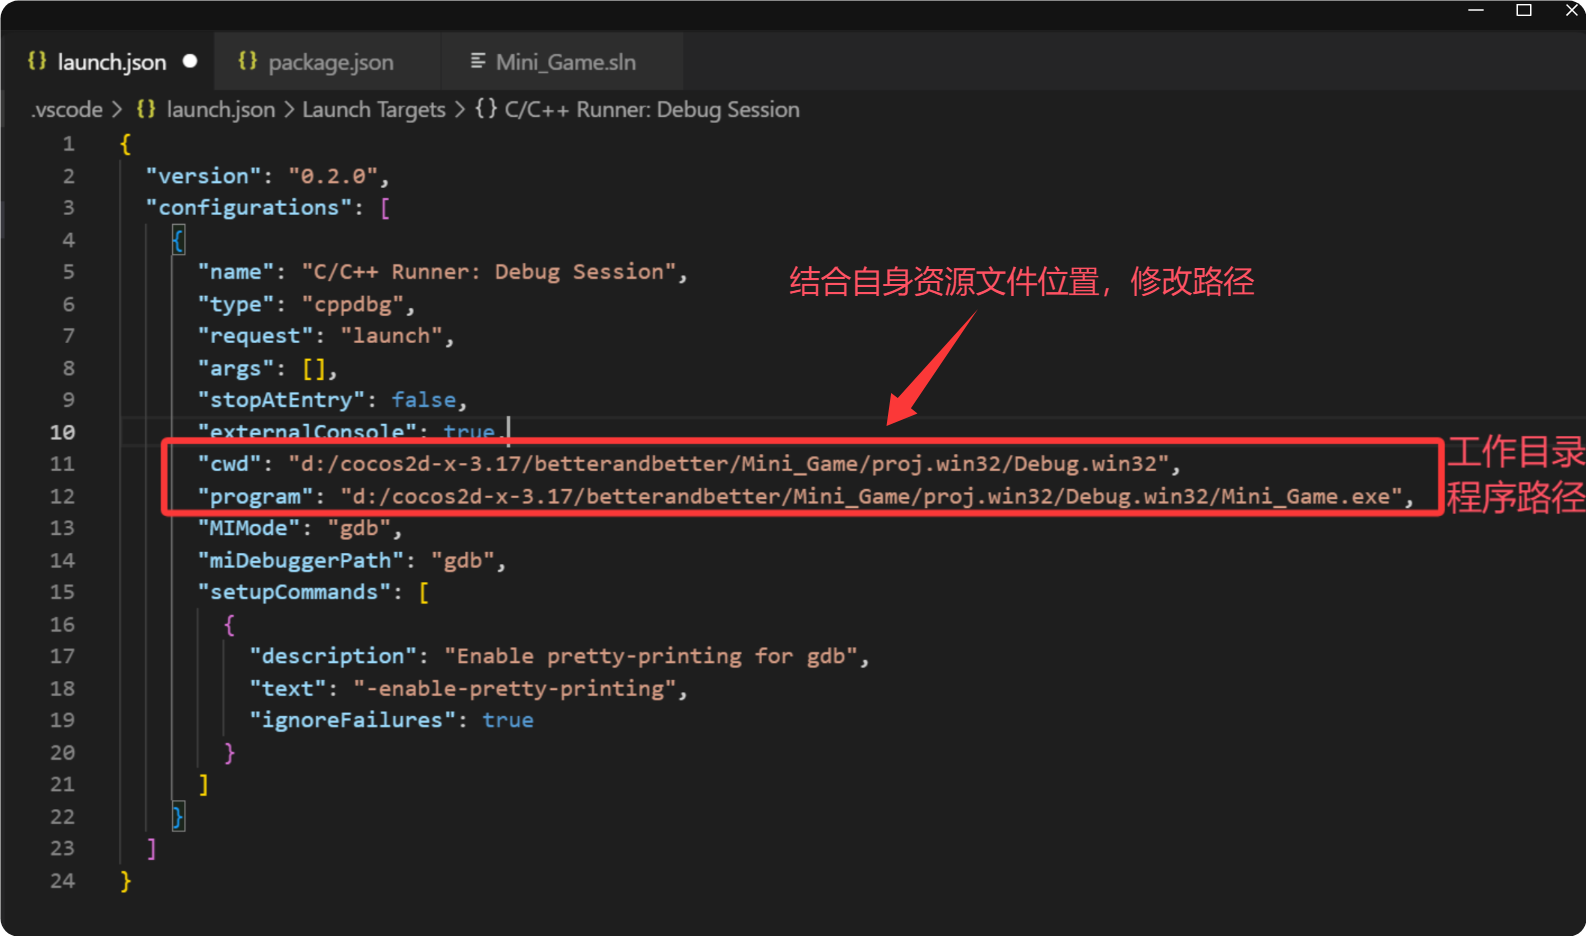Select launch.json in the breadcrumb path

tap(220, 109)
